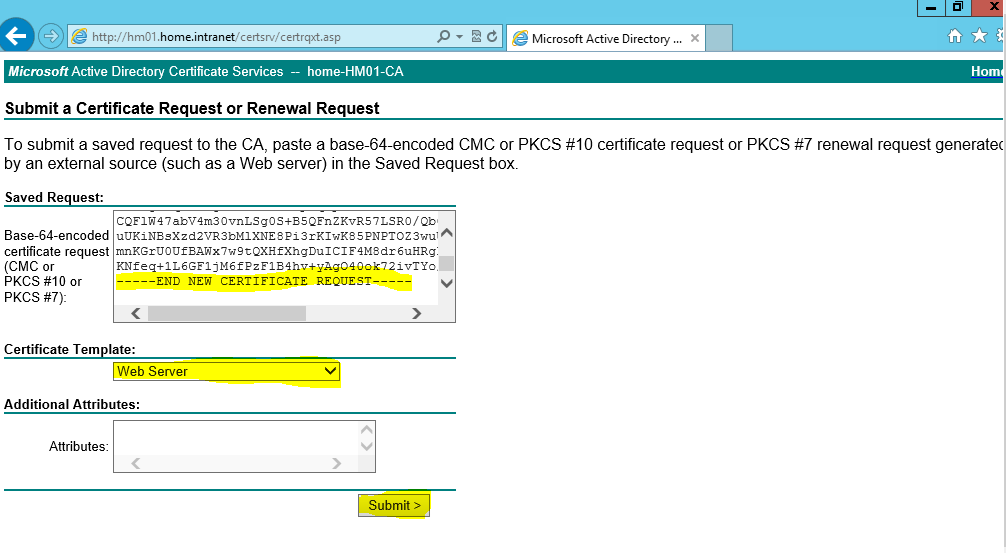Viewport: 1006px width, 553px height.
Task: Open Favorites using the star icon
Action: (x=979, y=37)
